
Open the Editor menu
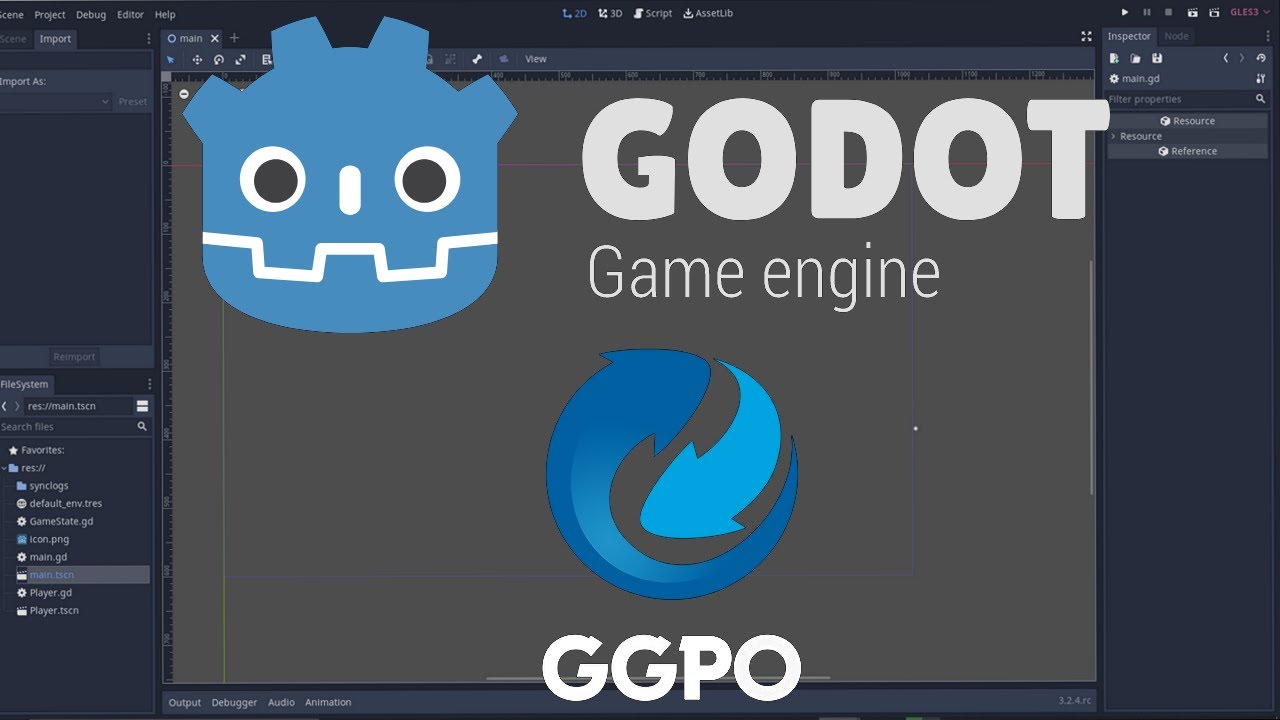[130, 14]
